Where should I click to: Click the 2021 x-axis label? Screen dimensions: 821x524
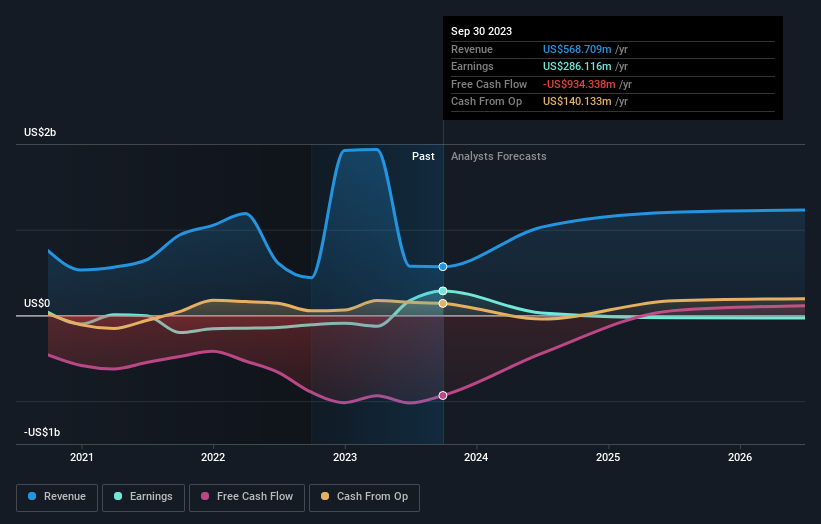click(x=82, y=458)
